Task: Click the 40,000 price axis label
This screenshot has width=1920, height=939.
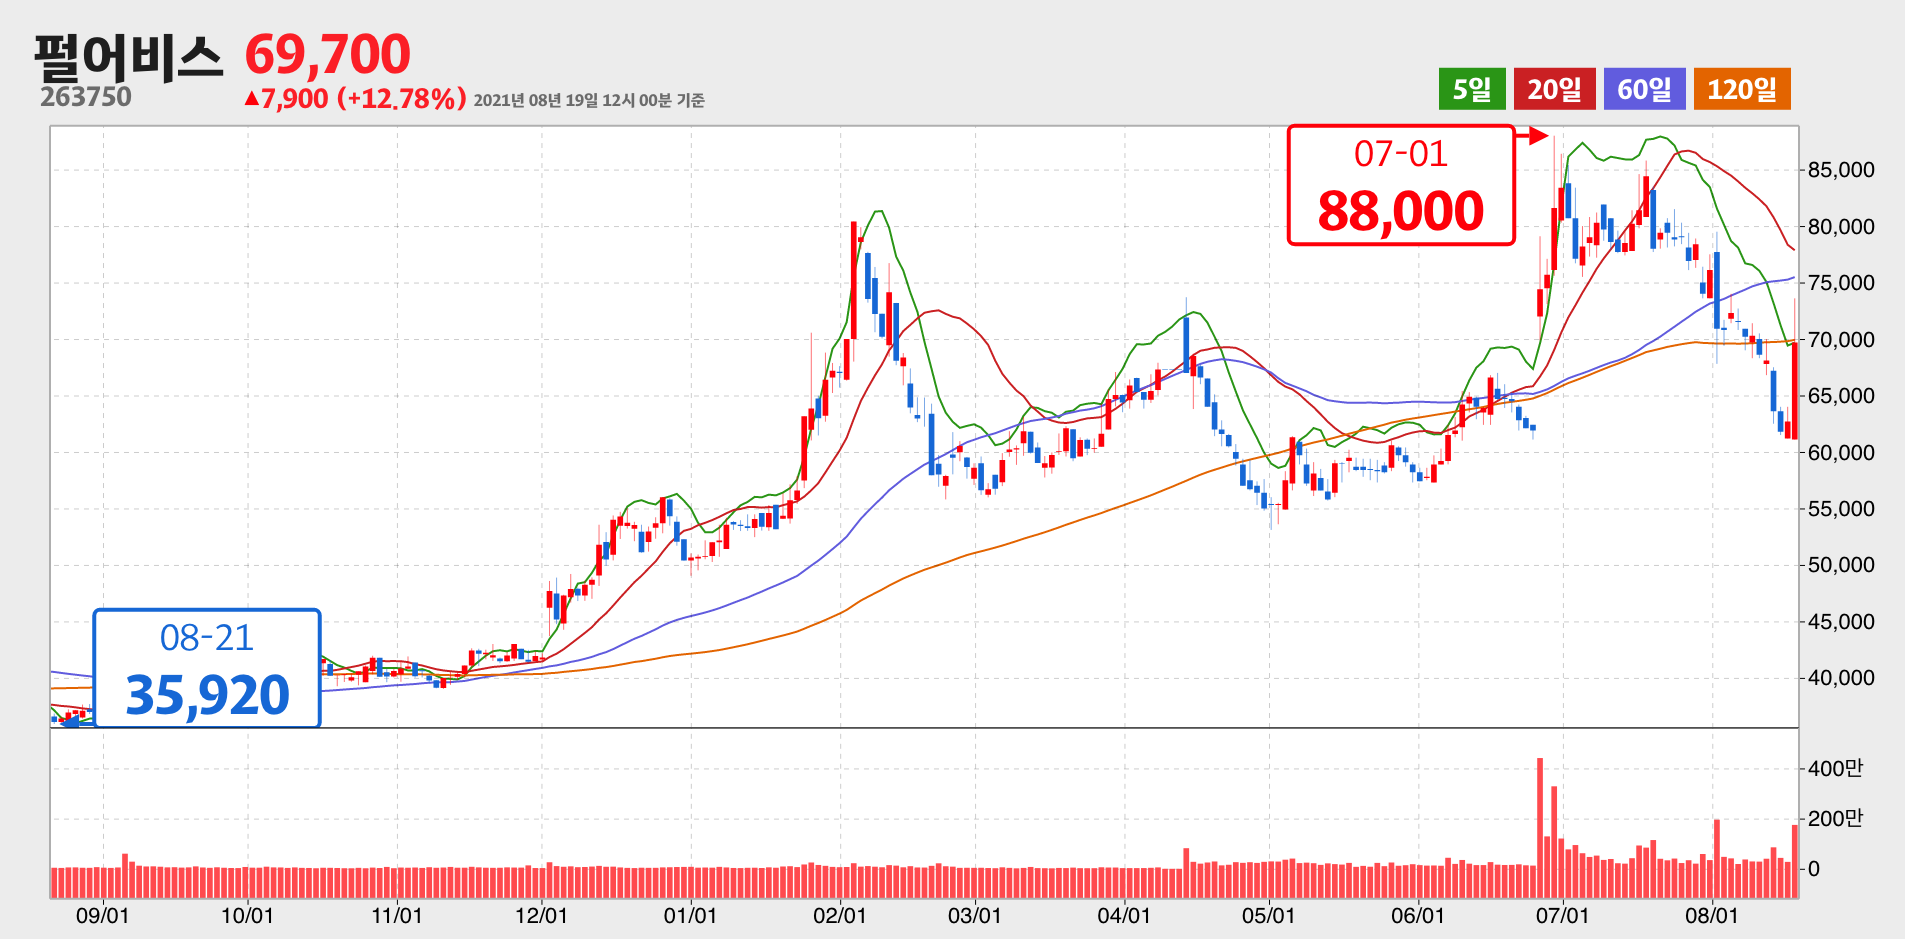Action: click(x=1841, y=678)
